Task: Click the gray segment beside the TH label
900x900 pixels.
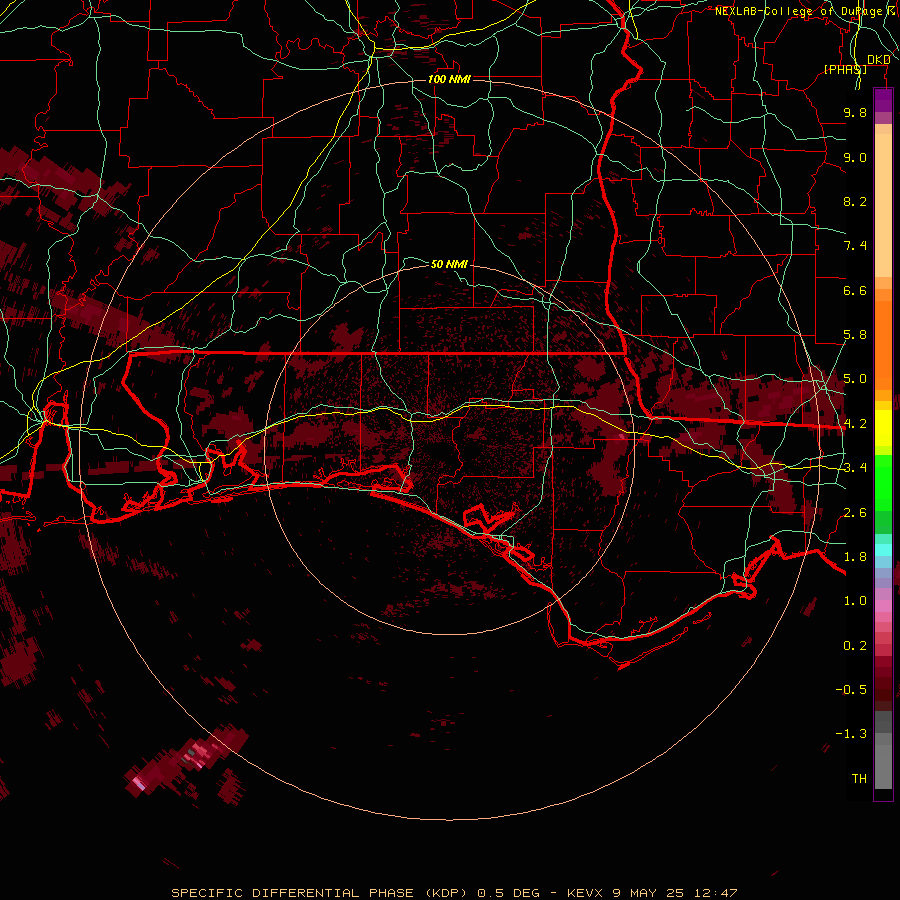Action: [x=883, y=766]
